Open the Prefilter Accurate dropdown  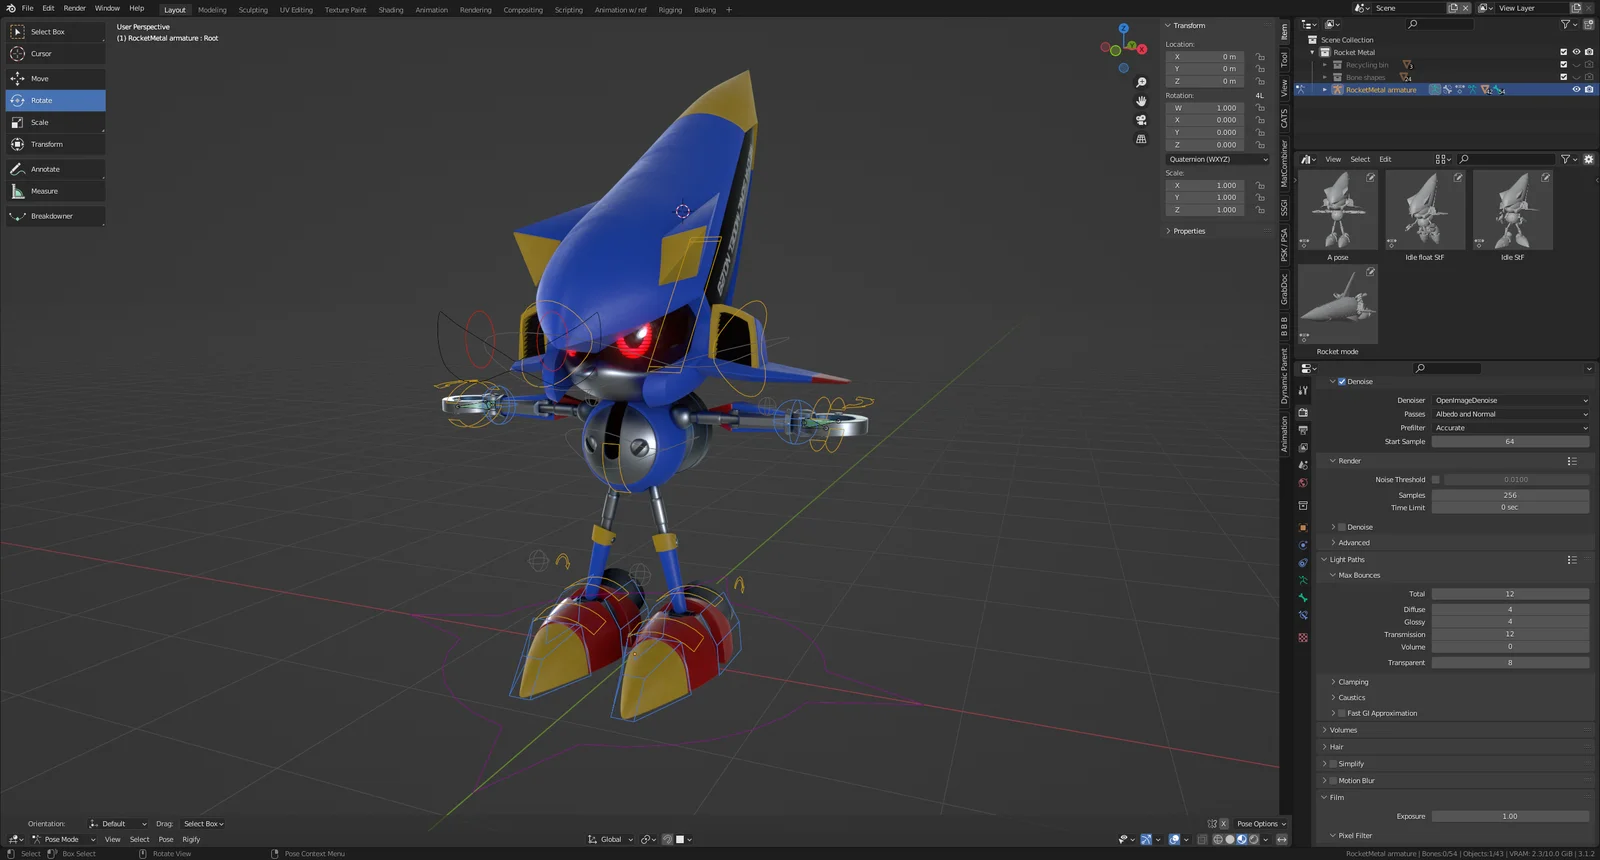pos(1511,428)
